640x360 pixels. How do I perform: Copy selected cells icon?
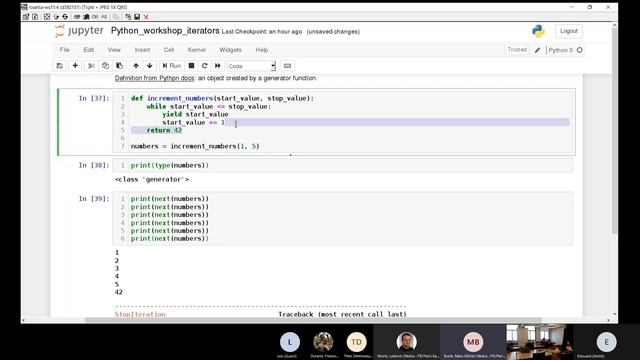click(105, 66)
